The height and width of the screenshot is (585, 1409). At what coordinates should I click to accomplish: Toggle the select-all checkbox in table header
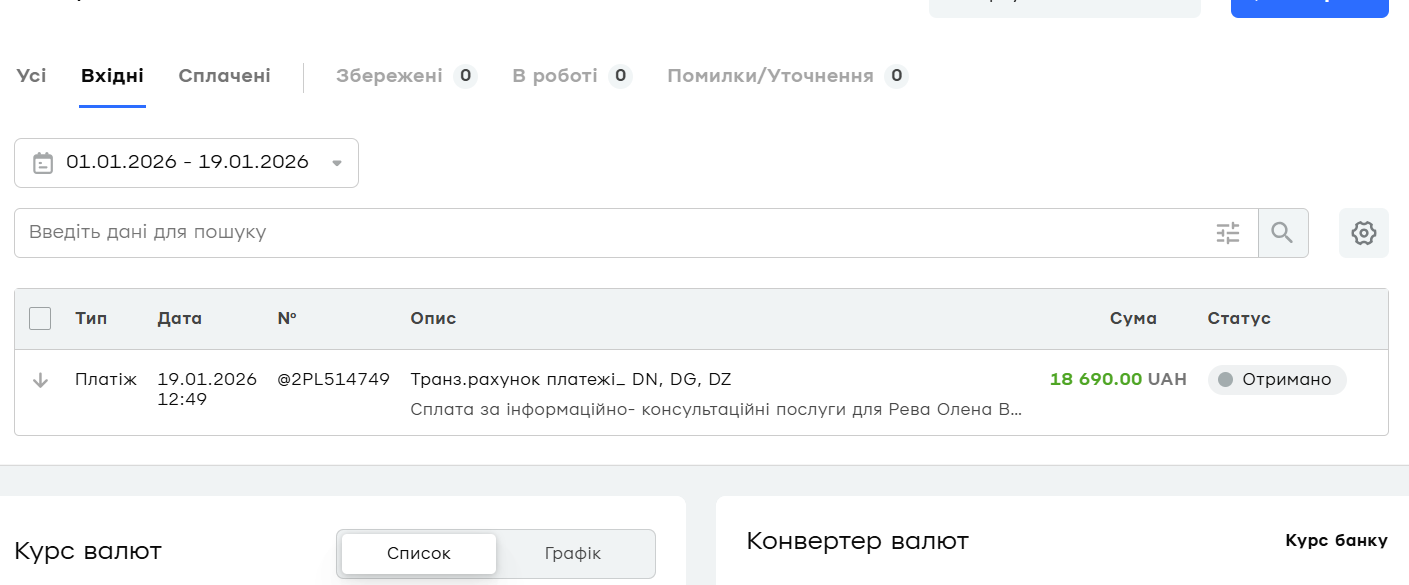point(40,319)
